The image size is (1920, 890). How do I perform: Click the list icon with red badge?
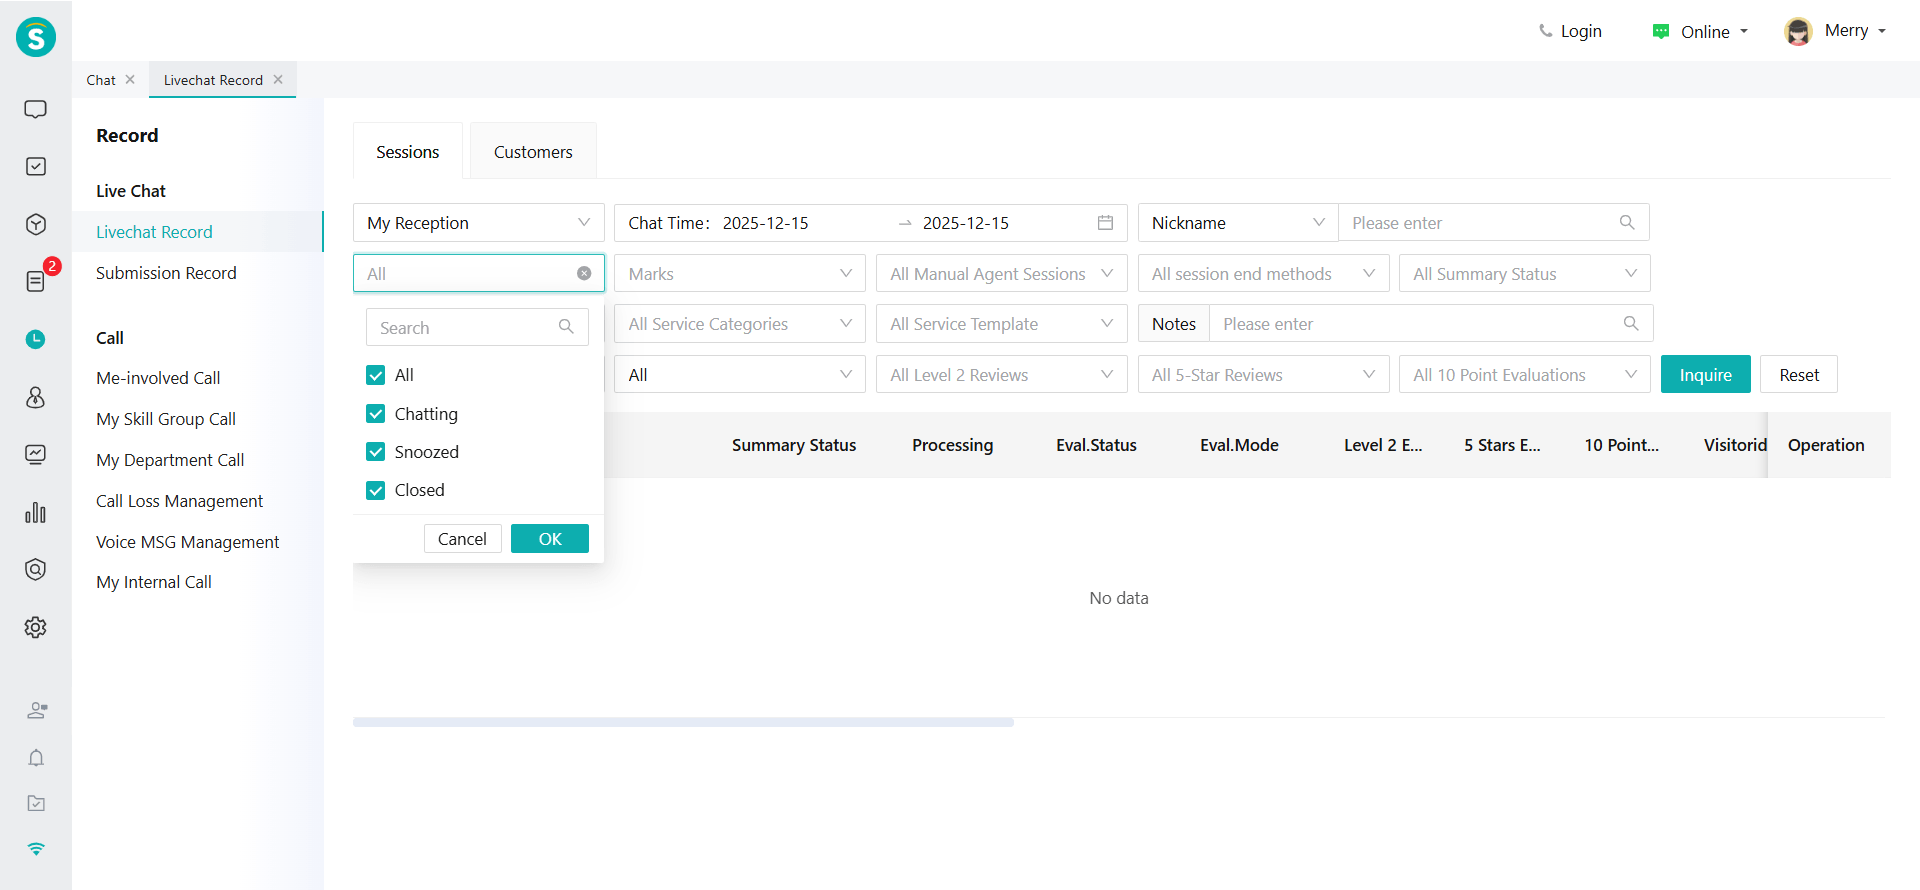[x=35, y=281]
